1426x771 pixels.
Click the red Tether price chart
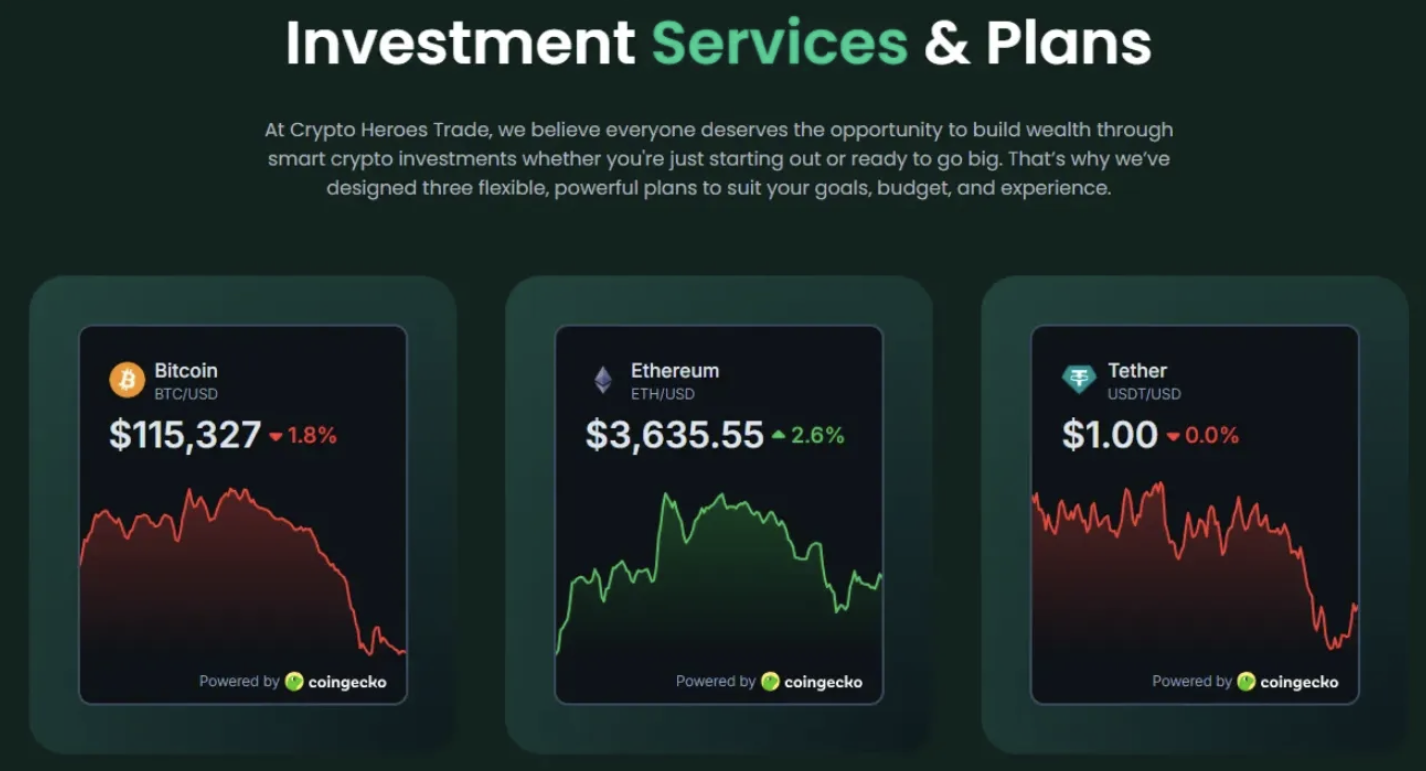[x=1195, y=570]
